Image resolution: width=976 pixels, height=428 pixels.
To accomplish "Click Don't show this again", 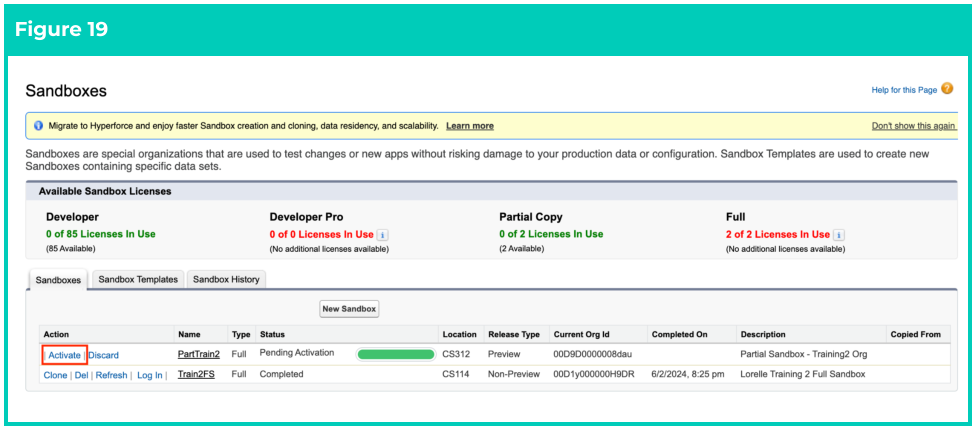I will point(913,126).
